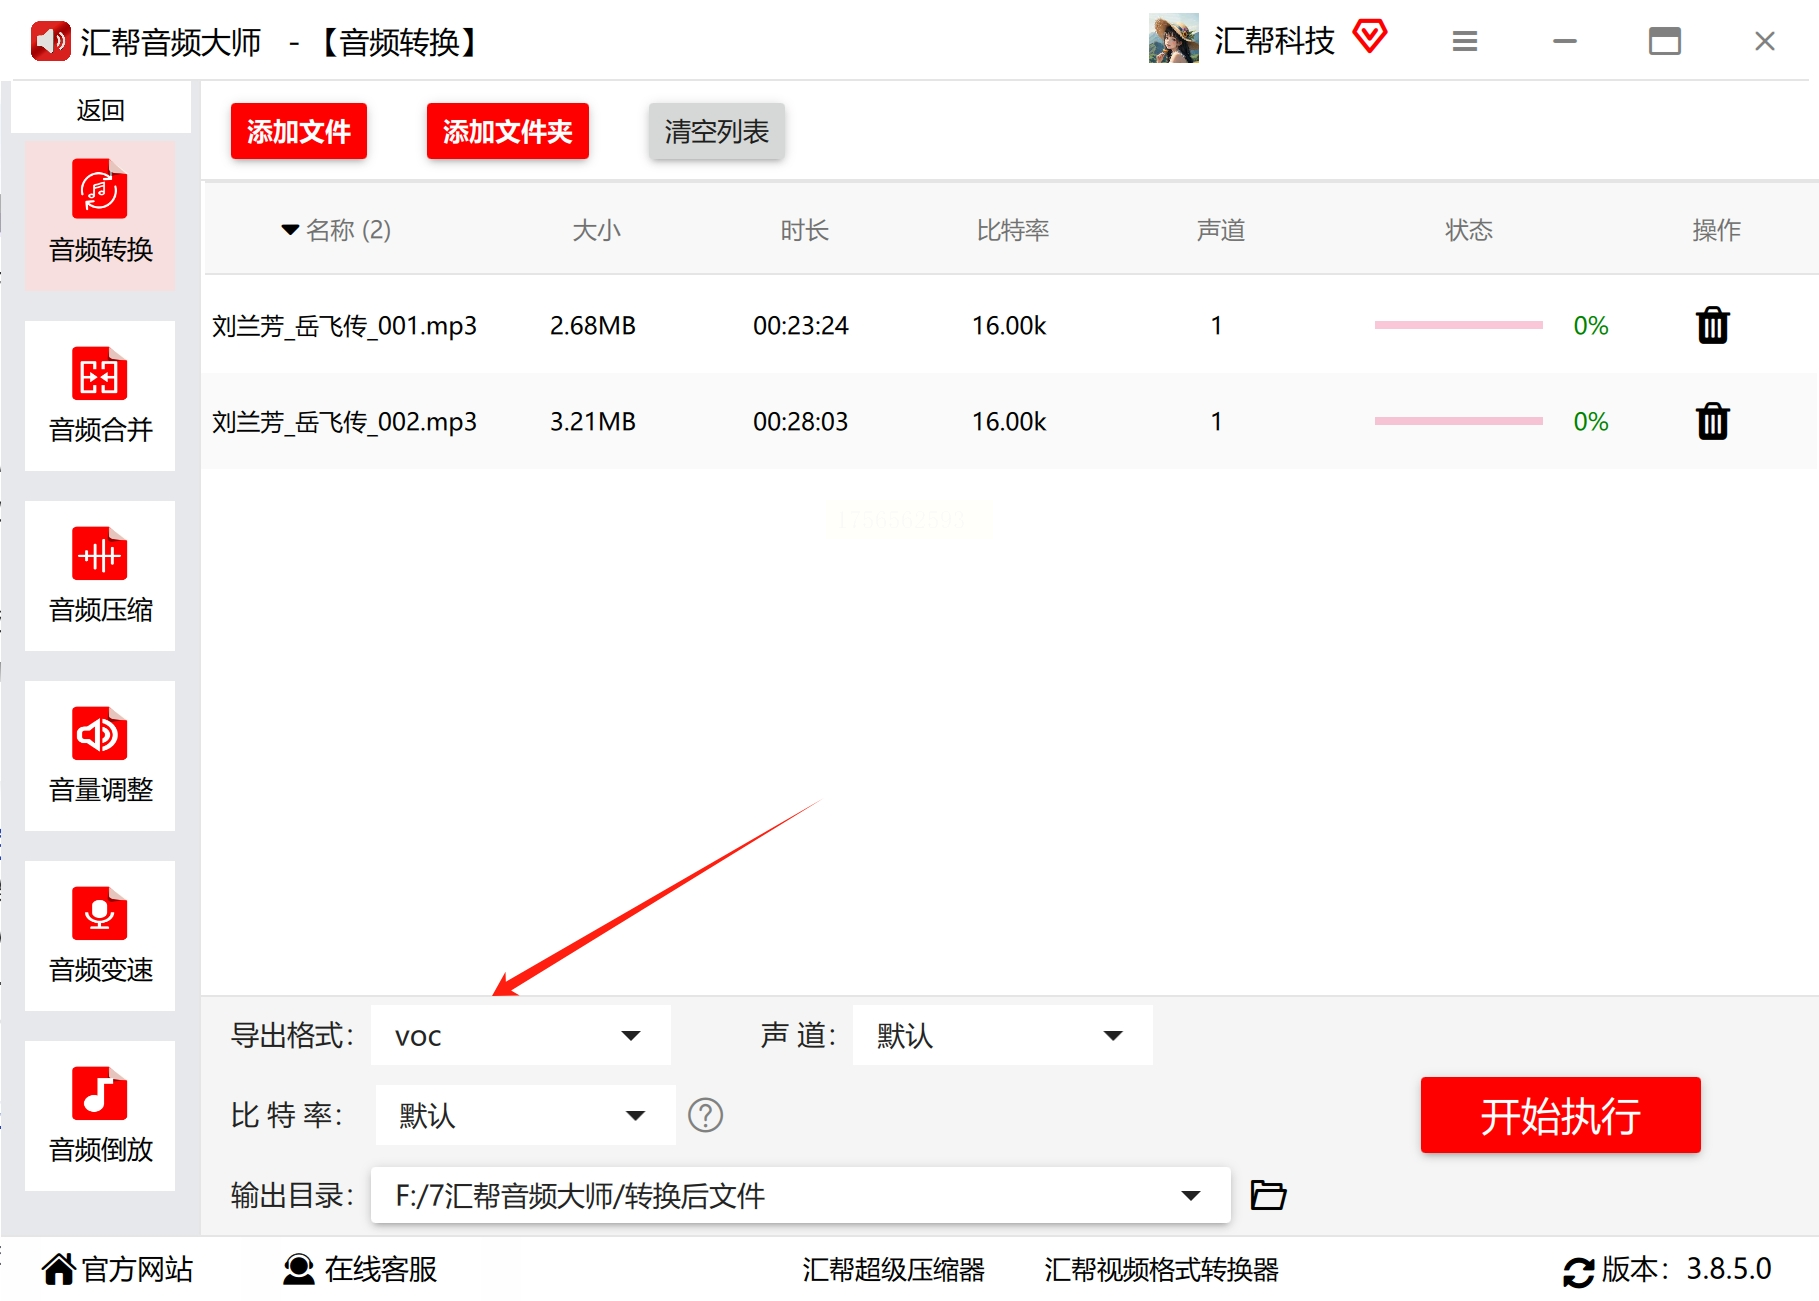Open the 音频倒放 audio reverse tool
Screen dimensions: 1819x1301
coord(100,1116)
